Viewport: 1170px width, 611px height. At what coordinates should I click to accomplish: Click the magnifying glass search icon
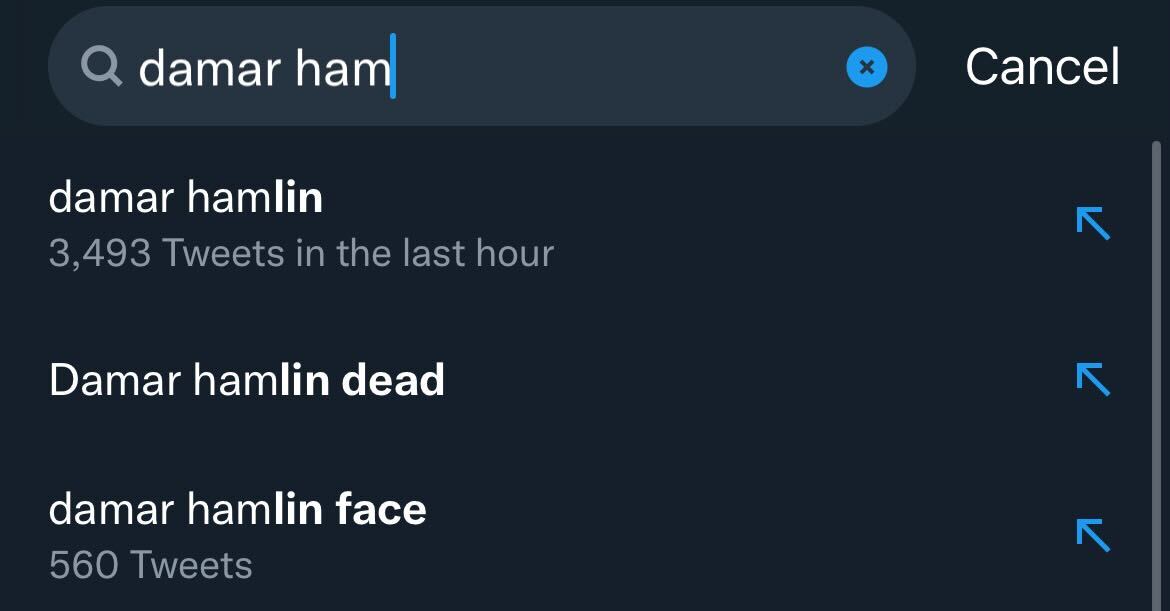[x=101, y=67]
